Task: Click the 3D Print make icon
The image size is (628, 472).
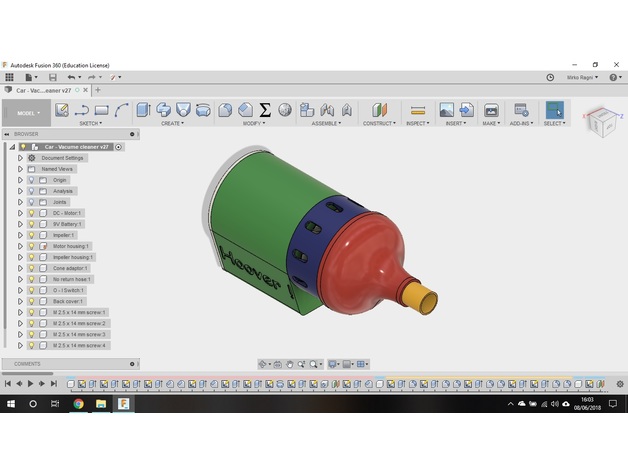Action: tap(491, 110)
